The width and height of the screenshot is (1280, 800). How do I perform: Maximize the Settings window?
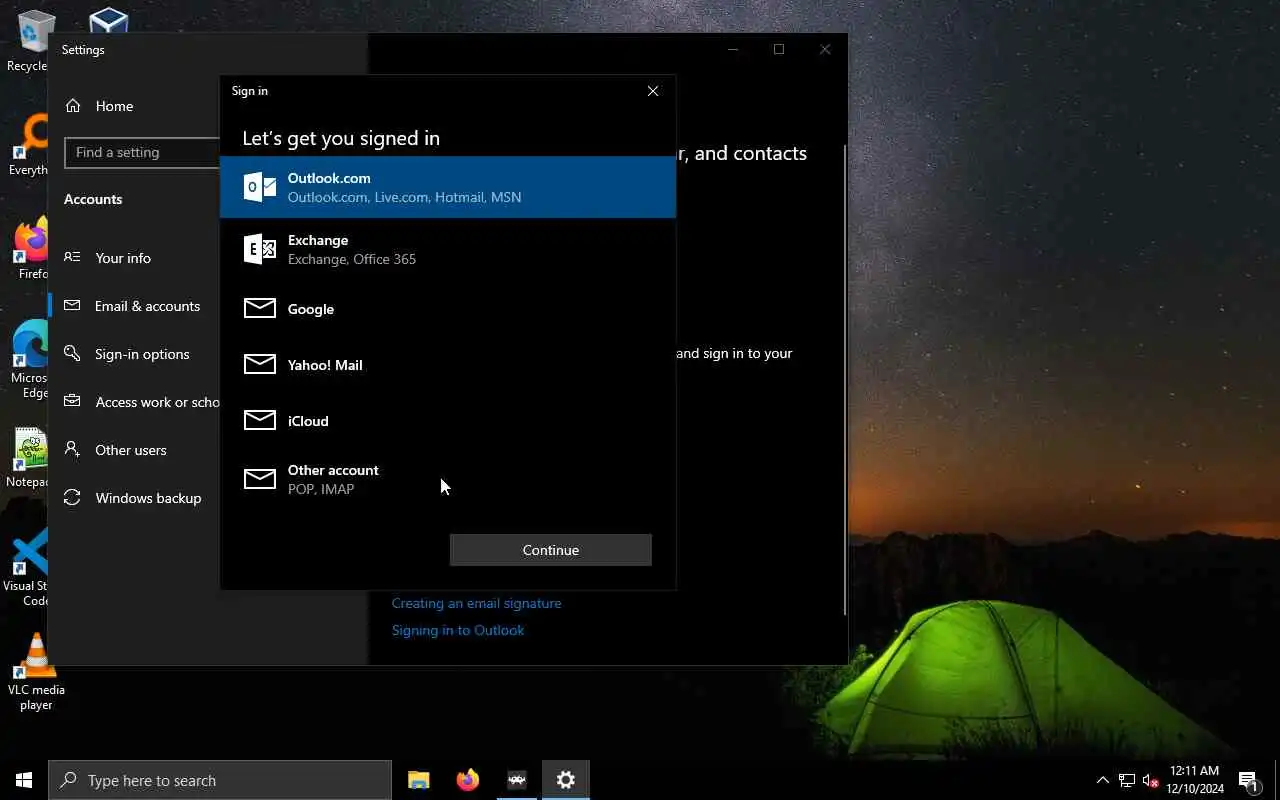[x=779, y=49]
